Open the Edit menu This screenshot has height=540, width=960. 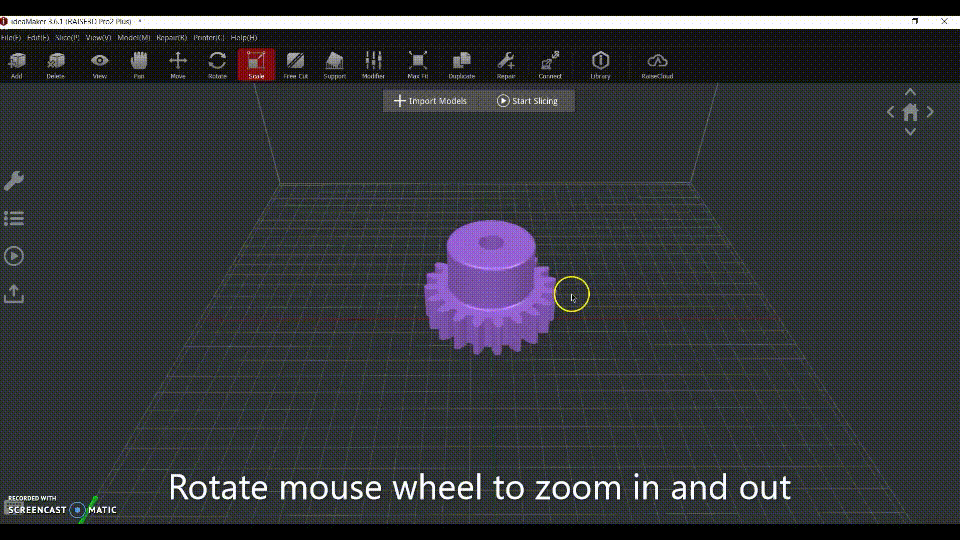(x=38, y=37)
